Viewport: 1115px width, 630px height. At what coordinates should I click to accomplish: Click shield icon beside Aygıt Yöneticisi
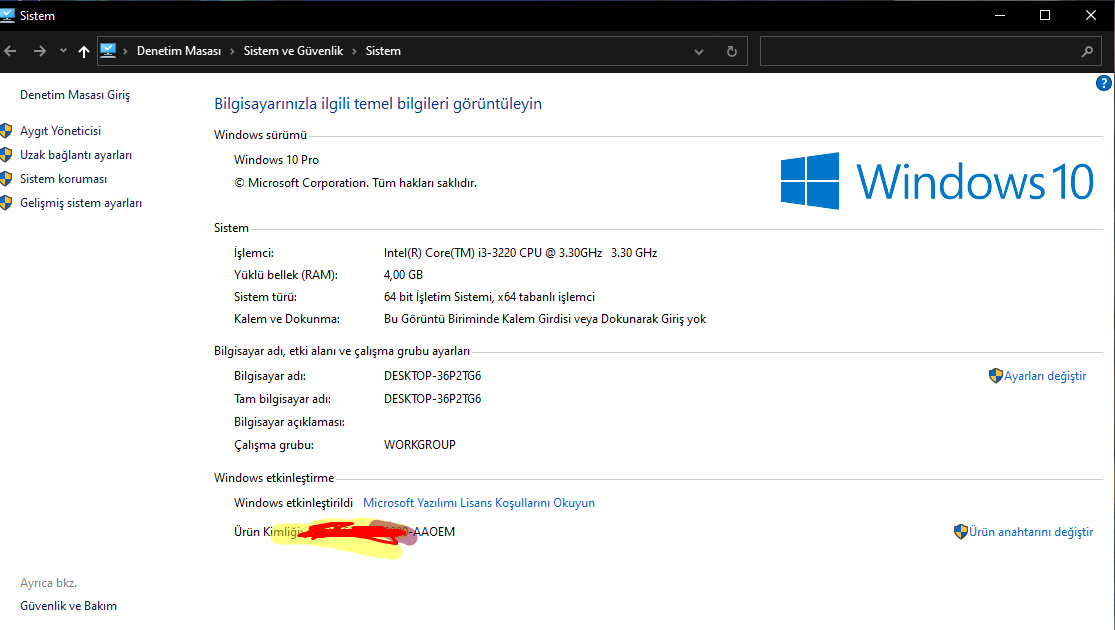(6, 131)
